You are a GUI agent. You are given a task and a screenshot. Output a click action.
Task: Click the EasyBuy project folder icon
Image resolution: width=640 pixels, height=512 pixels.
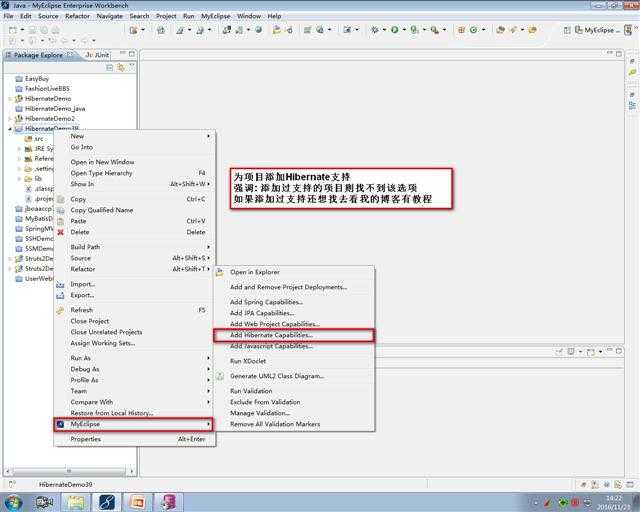click(19, 78)
